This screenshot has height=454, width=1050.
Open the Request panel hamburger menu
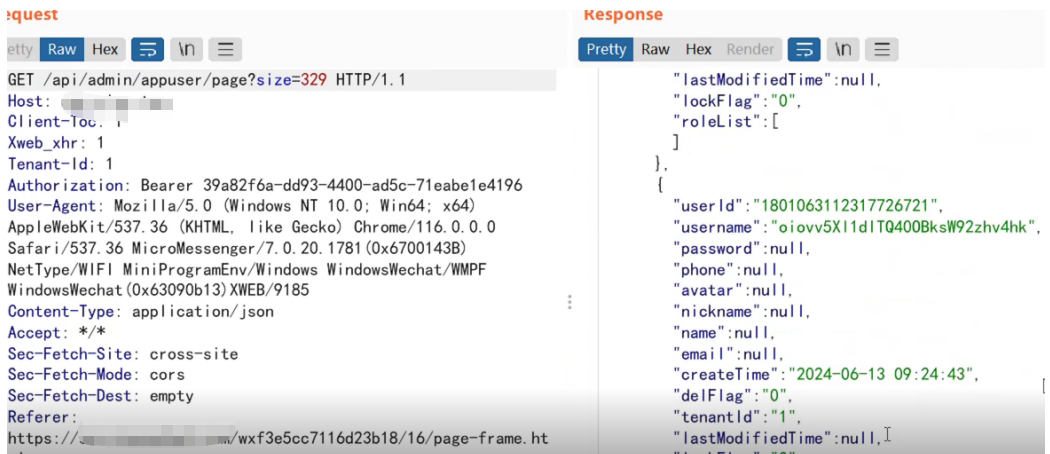point(226,49)
